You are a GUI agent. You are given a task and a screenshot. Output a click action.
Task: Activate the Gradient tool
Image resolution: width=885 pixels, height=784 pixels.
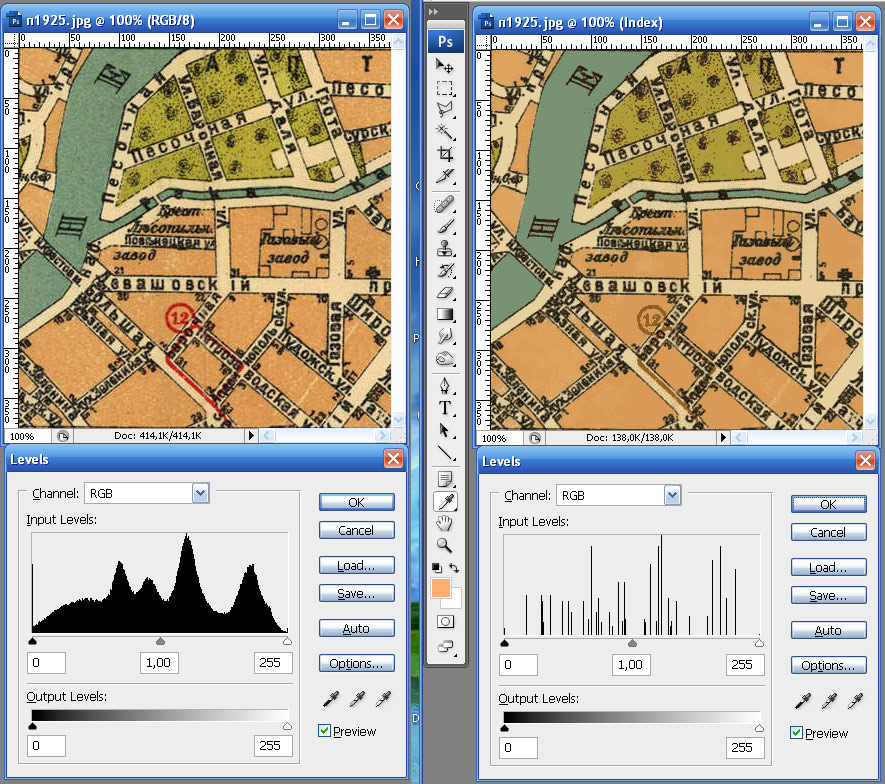click(x=445, y=315)
